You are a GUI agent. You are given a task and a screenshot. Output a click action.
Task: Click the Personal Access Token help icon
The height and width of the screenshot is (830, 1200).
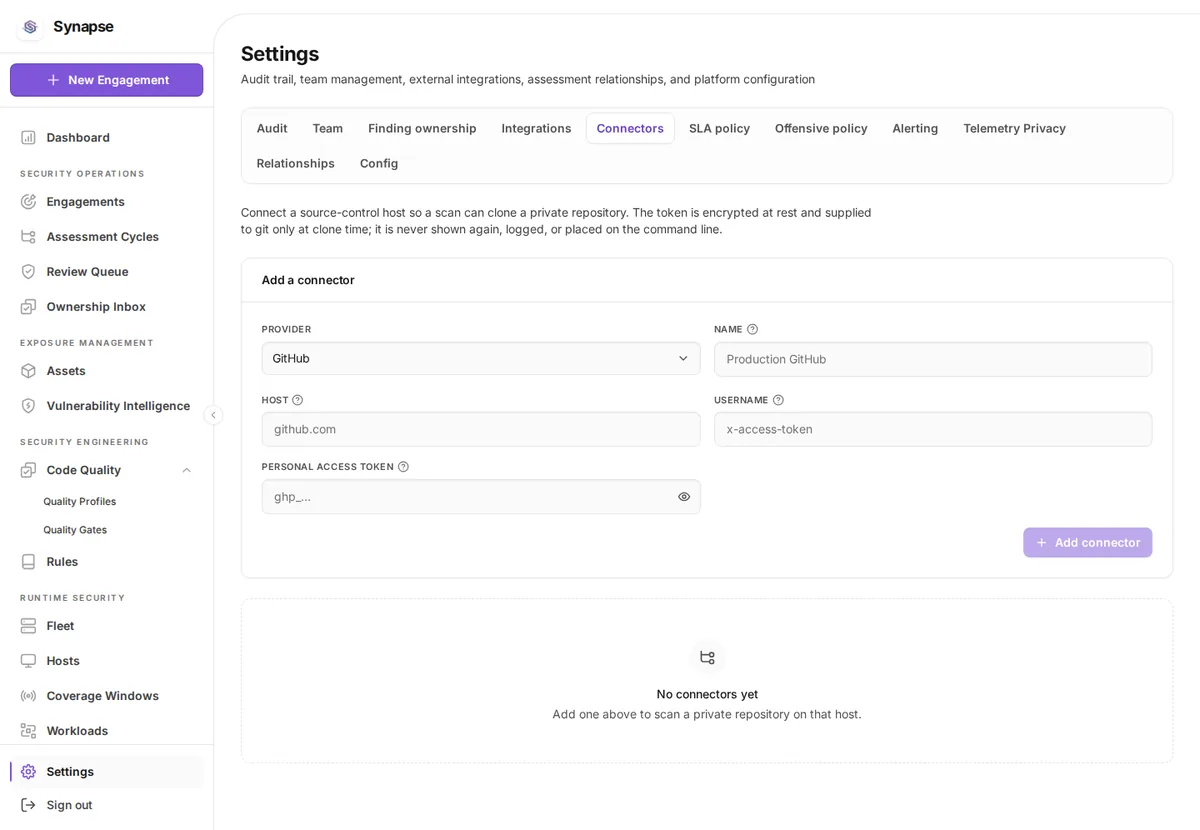[403, 466]
